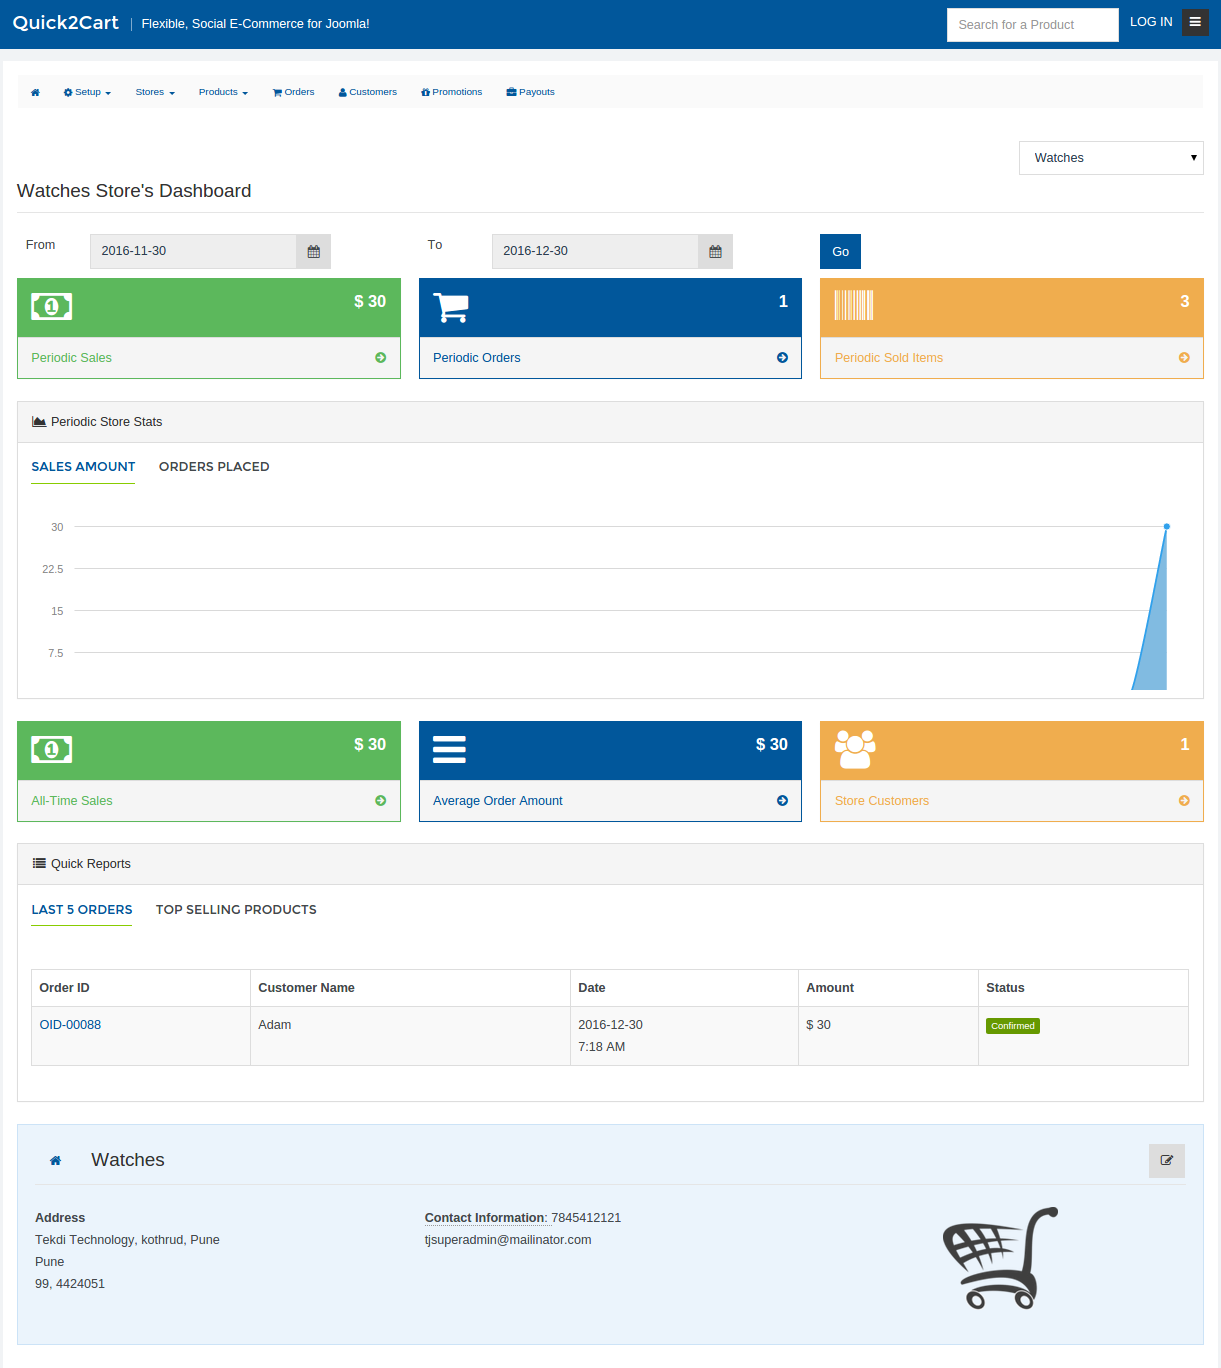
Task: Select the LAST 5 ORDERS tab
Action: pyautogui.click(x=82, y=910)
